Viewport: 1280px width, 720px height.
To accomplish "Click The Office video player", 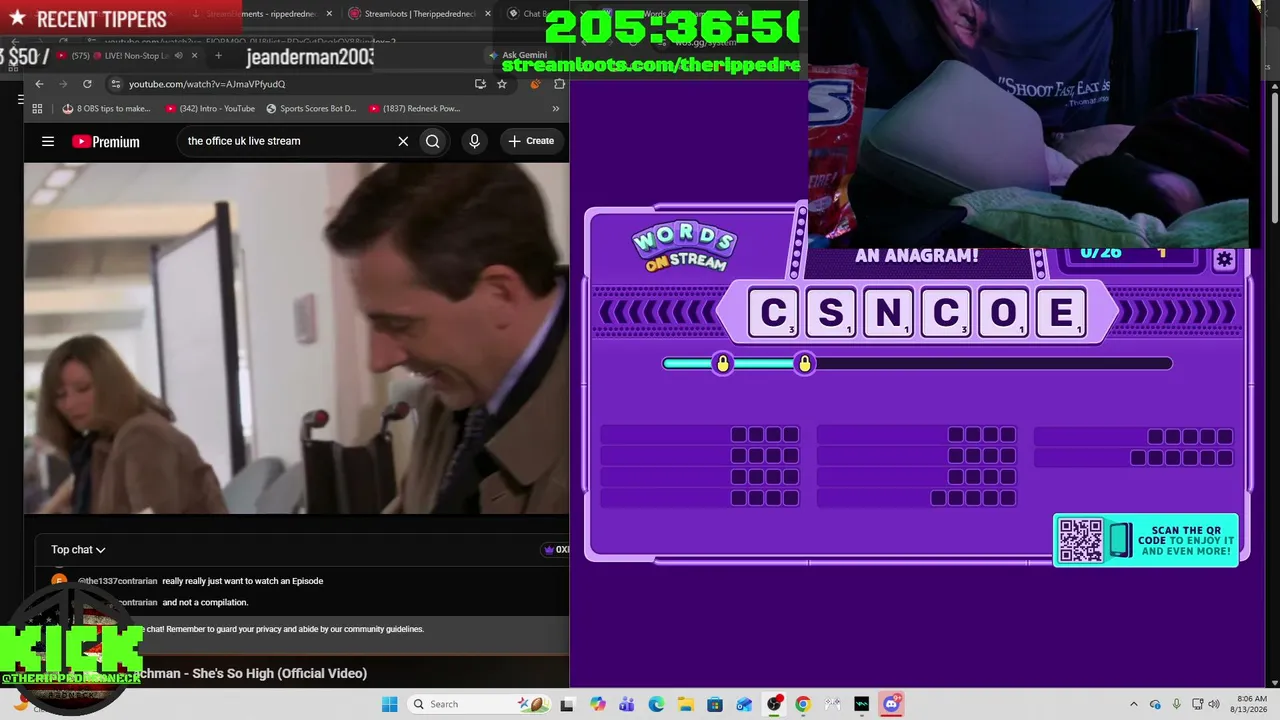I will click(x=296, y=338).
